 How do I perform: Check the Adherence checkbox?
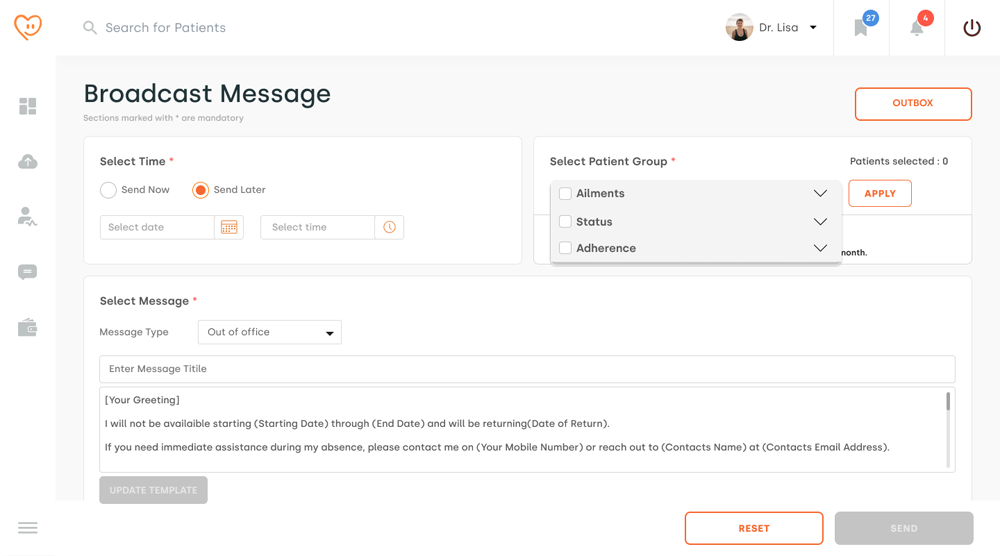[x=565, y=248]
